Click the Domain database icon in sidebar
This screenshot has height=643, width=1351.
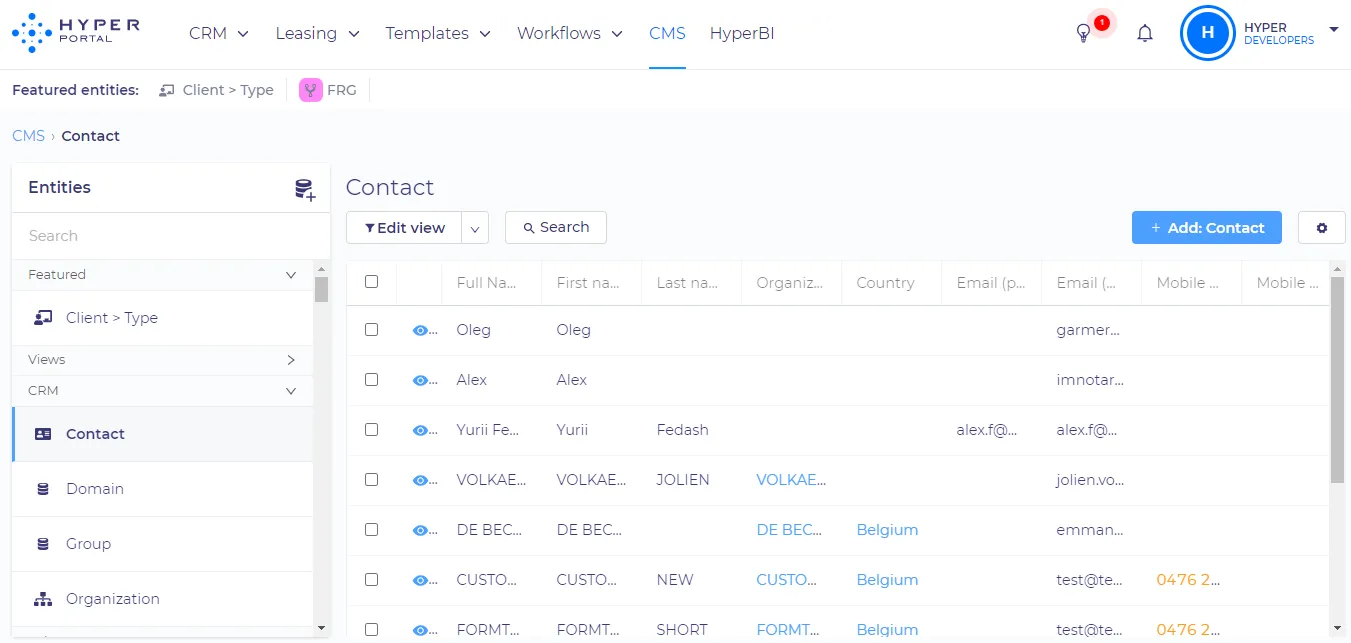click(x=43, y=489)
